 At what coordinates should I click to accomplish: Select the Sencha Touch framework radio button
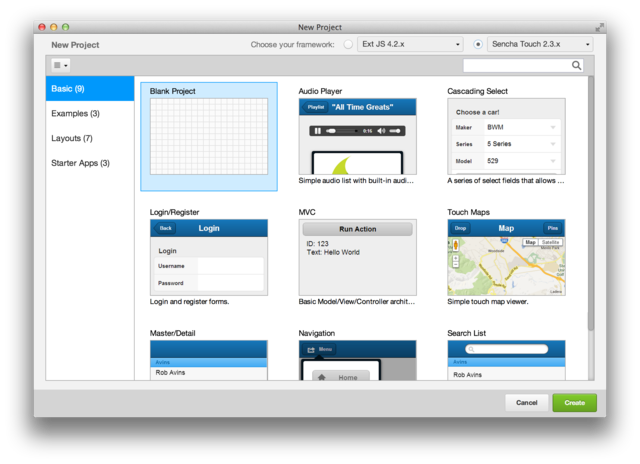pos(477,45)
